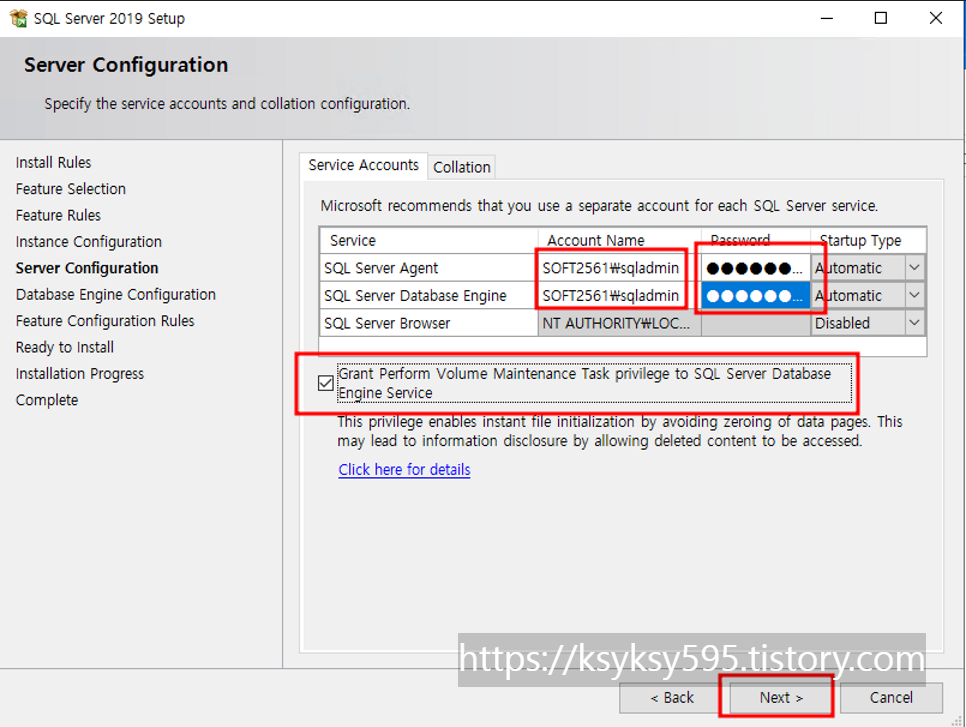Click Installation Progress step
This screenshot has height=727, width=966.
pos(79,374)
